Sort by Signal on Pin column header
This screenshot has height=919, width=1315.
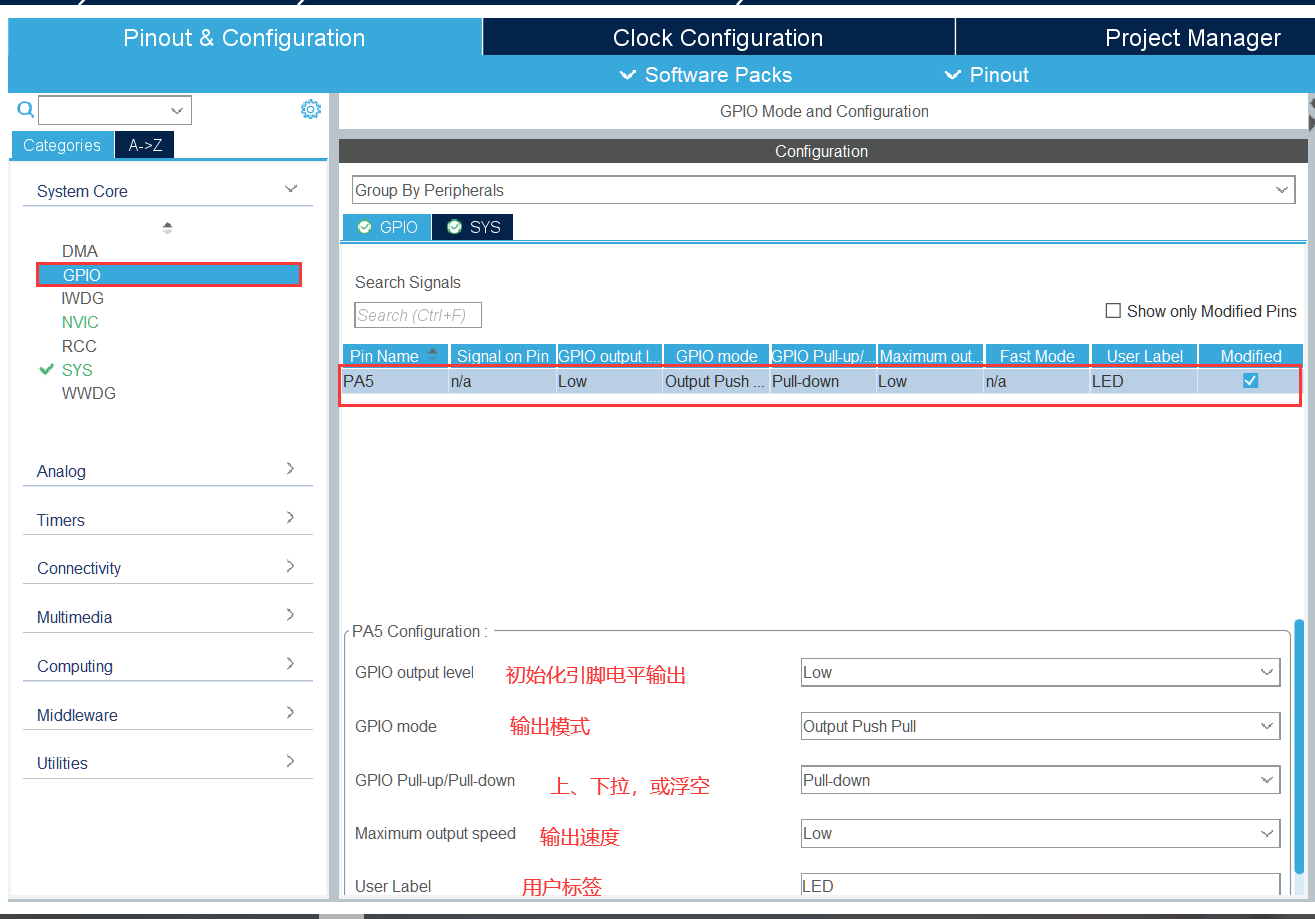click(503, 355)
